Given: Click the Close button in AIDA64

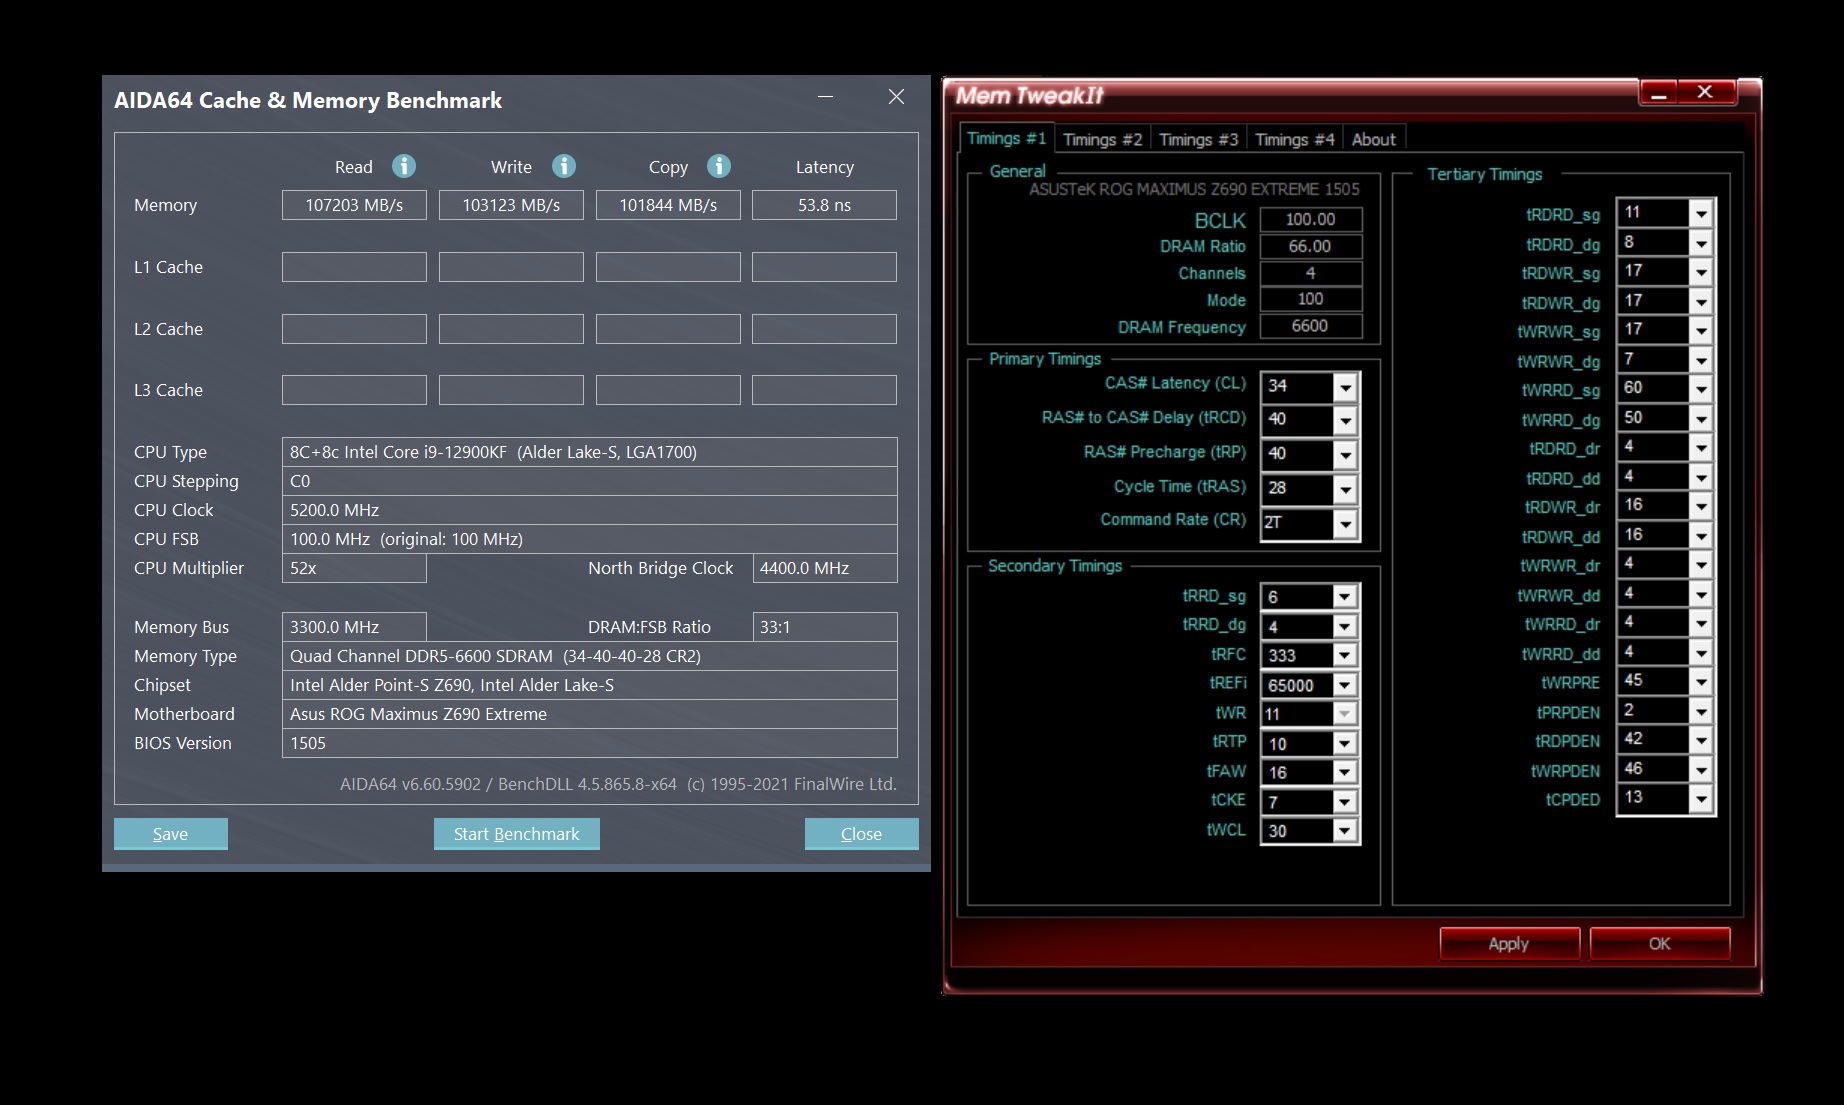Looking at the screenshot, I should click(862, 834).
